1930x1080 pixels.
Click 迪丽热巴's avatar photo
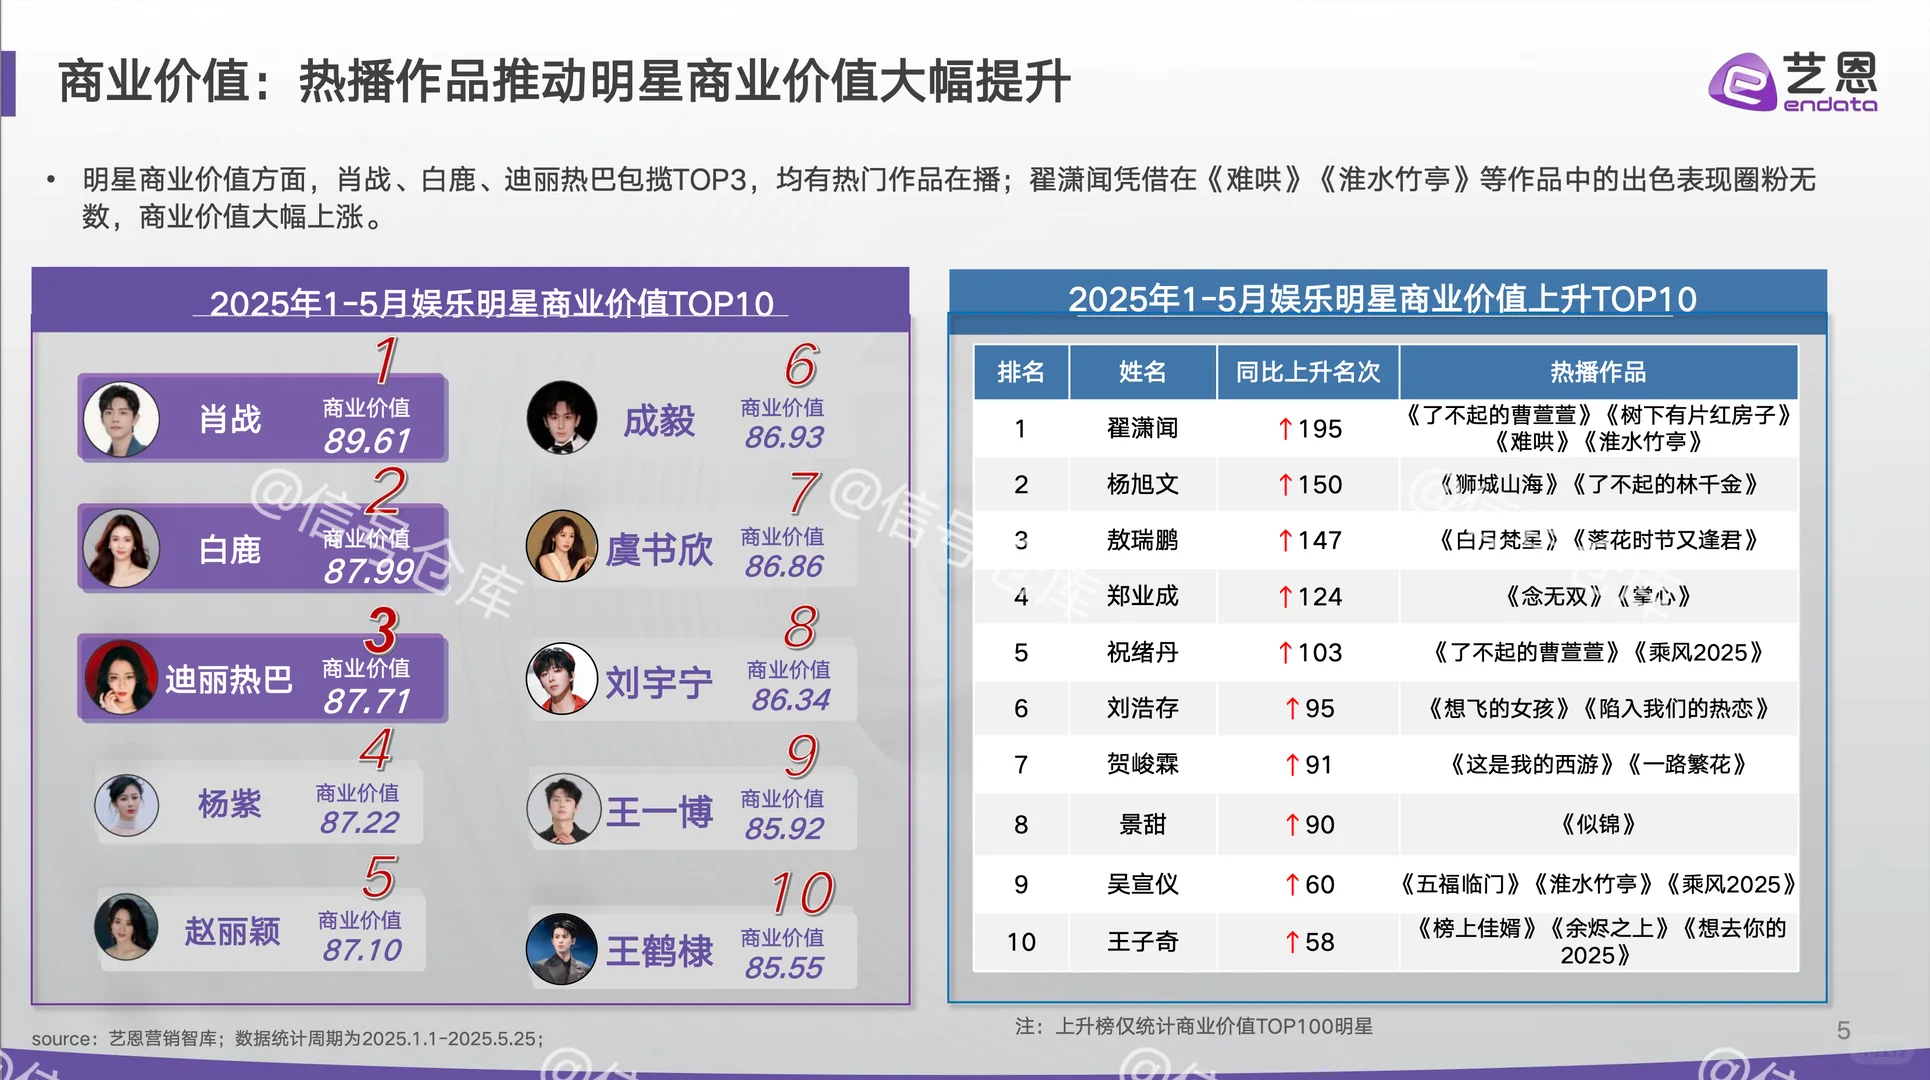[x=122, y=678]
